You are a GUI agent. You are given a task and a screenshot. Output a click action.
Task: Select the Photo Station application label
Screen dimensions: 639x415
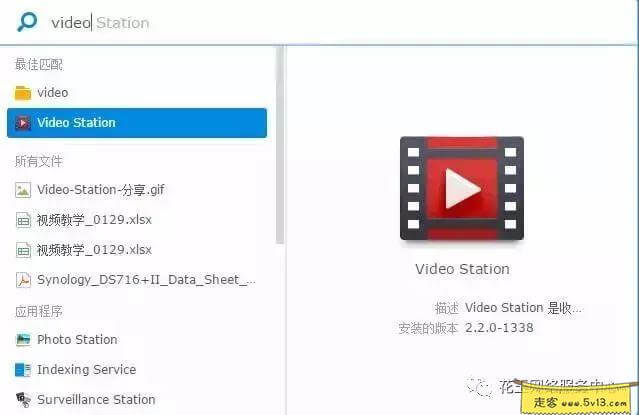[x=77, y=340]
